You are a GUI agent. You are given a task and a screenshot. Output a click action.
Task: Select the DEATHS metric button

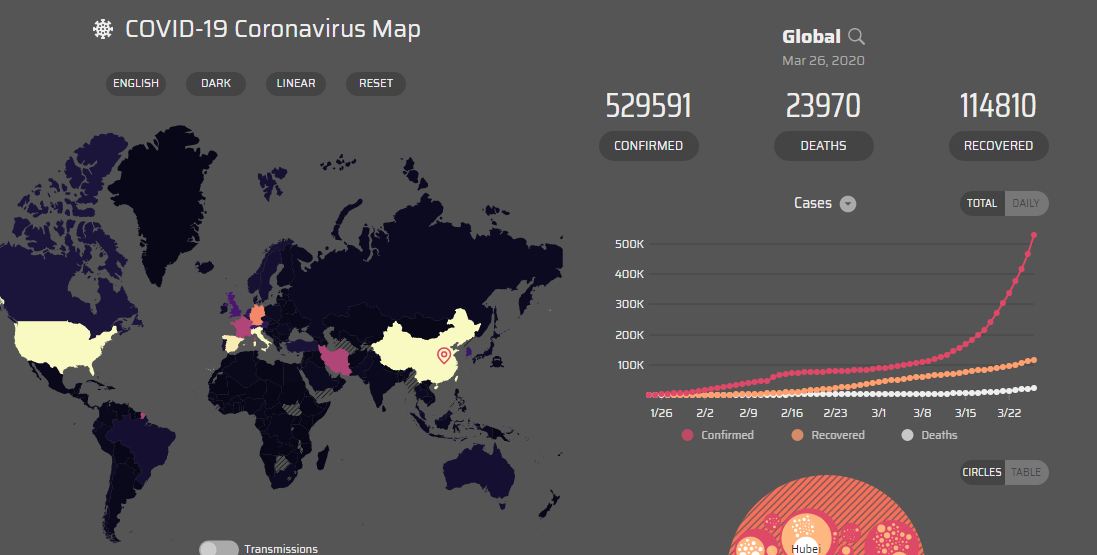click(x=823, y=146)
